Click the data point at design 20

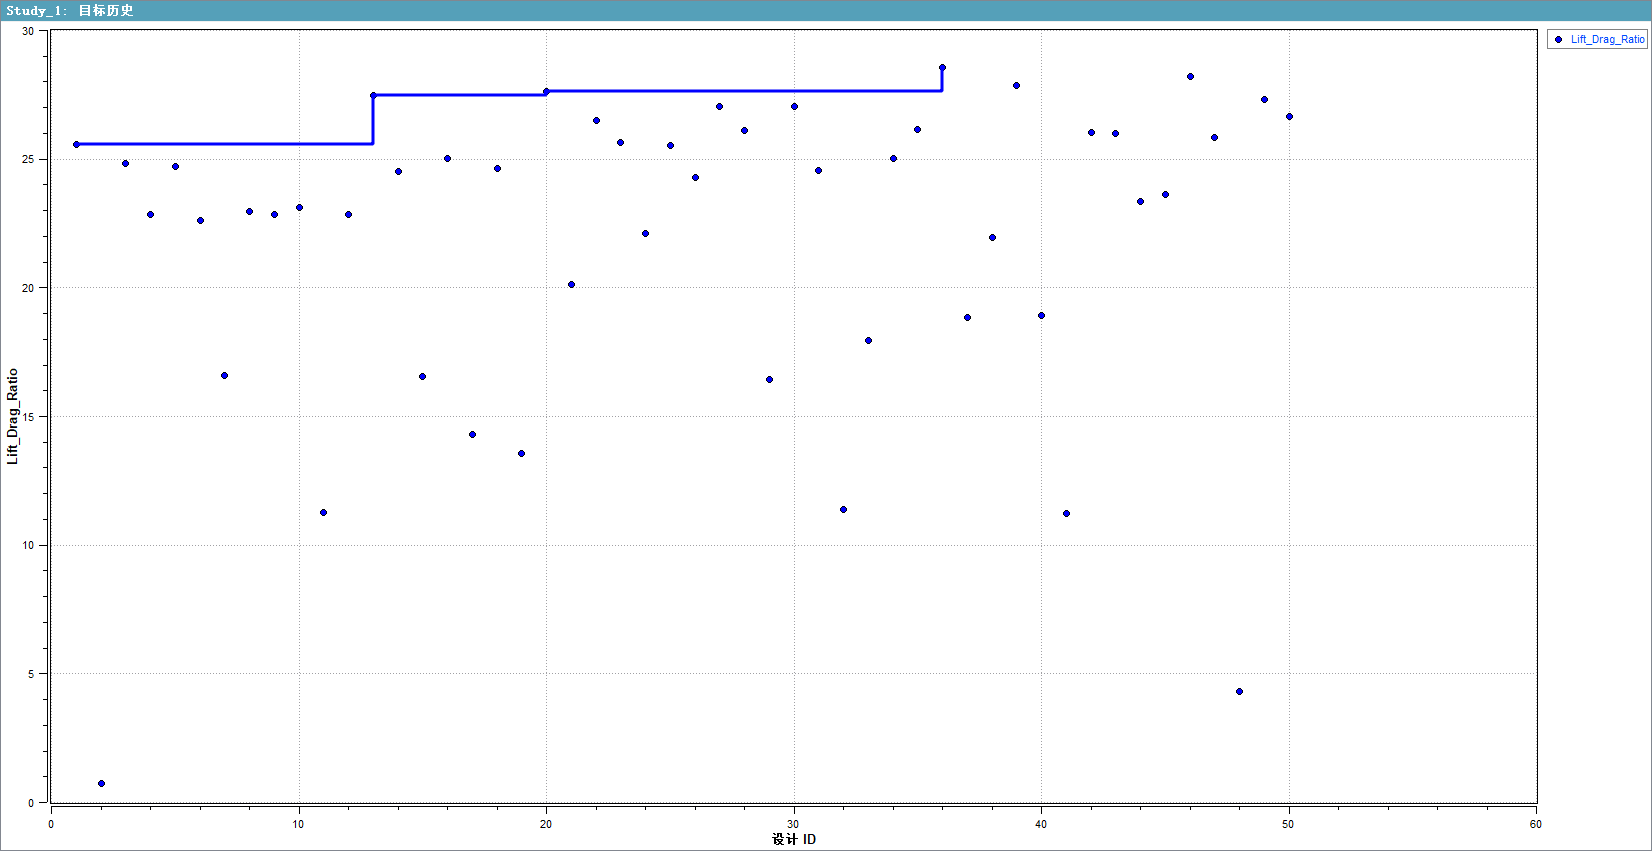(x=546, y=91)
